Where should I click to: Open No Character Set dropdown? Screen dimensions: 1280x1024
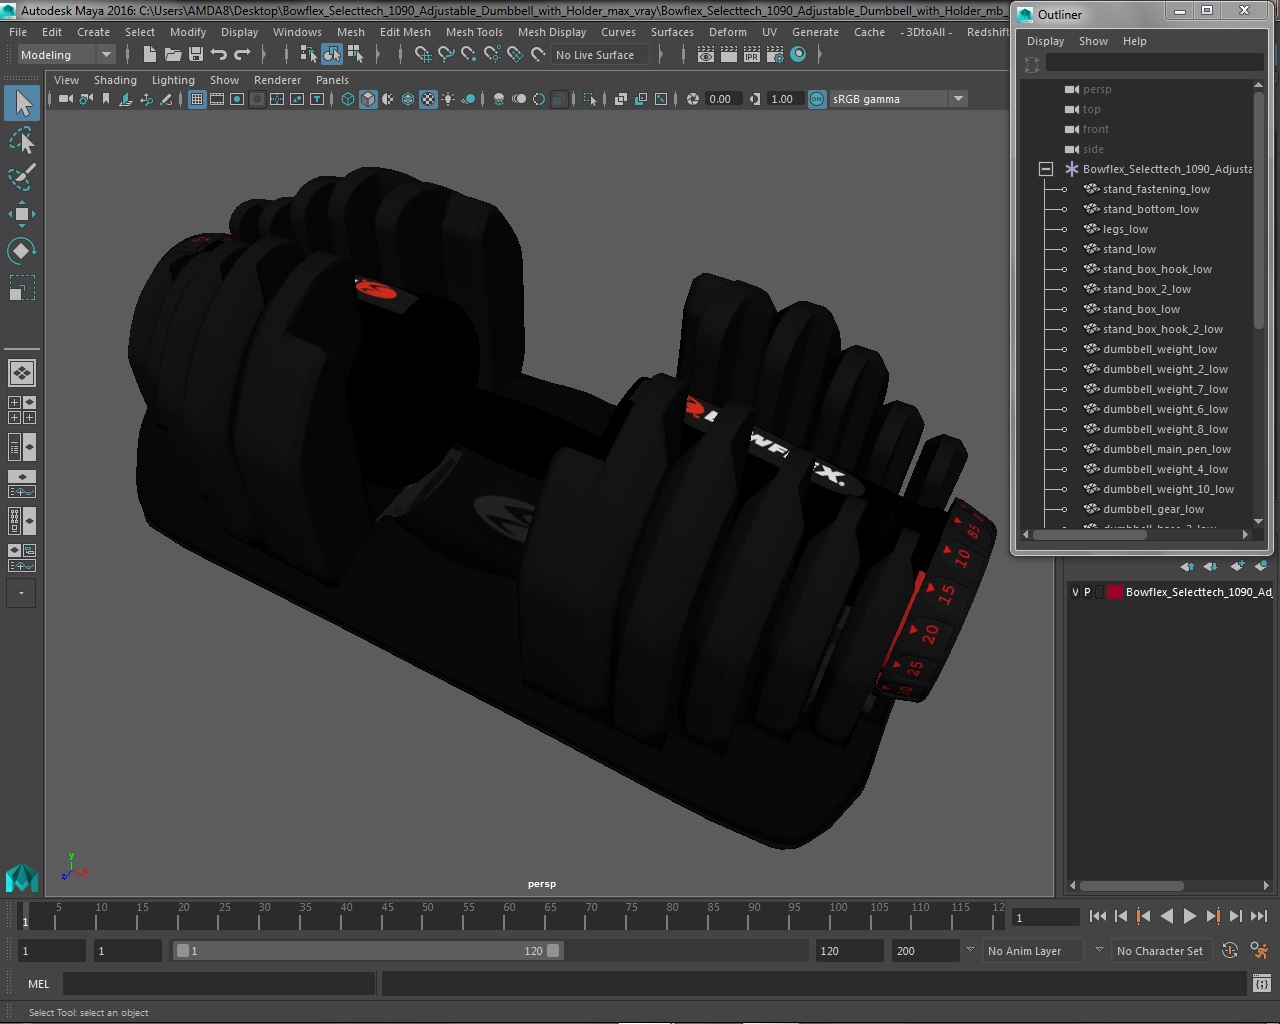click(x=1160, y=951)
